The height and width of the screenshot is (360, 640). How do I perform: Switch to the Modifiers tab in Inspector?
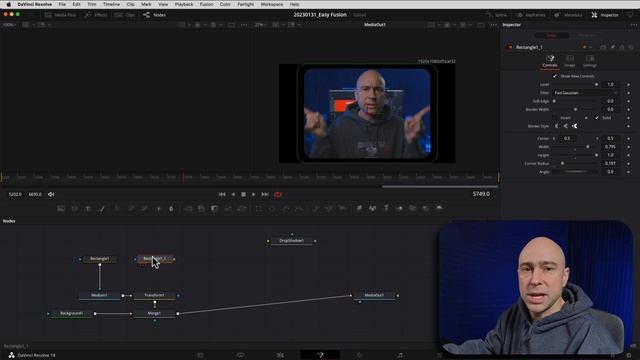[x=588, y=36]
